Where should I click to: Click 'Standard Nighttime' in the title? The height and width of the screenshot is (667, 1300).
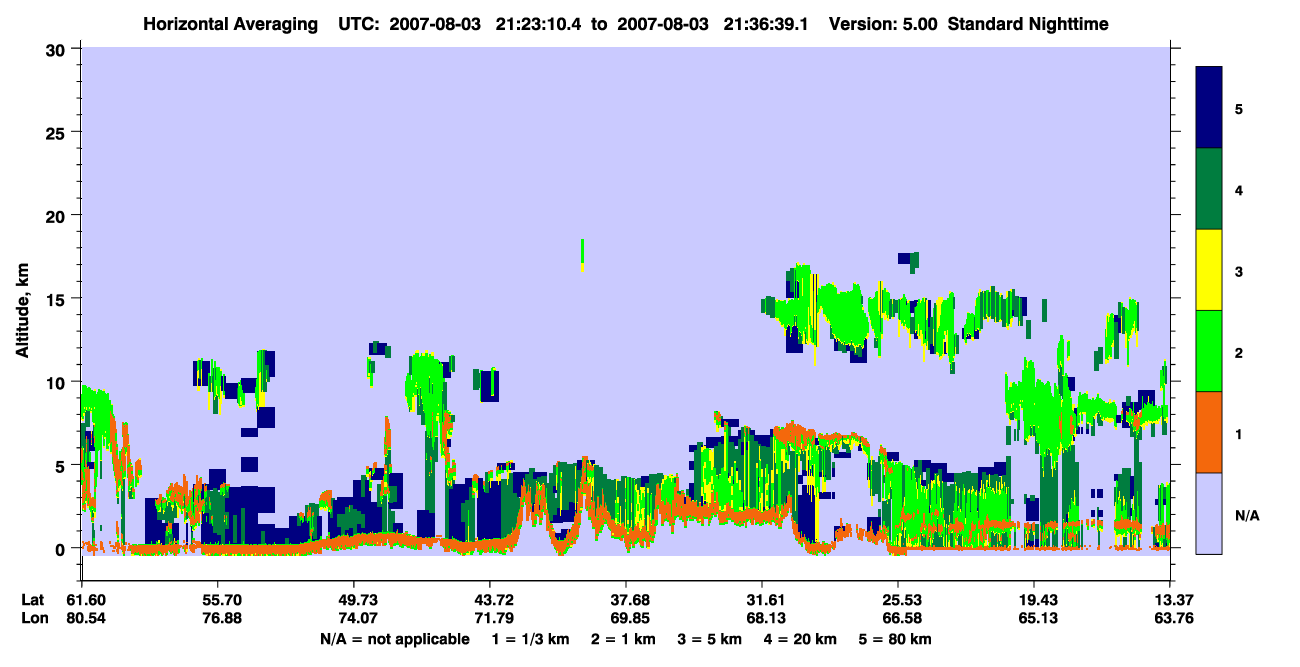[1028, 24]
